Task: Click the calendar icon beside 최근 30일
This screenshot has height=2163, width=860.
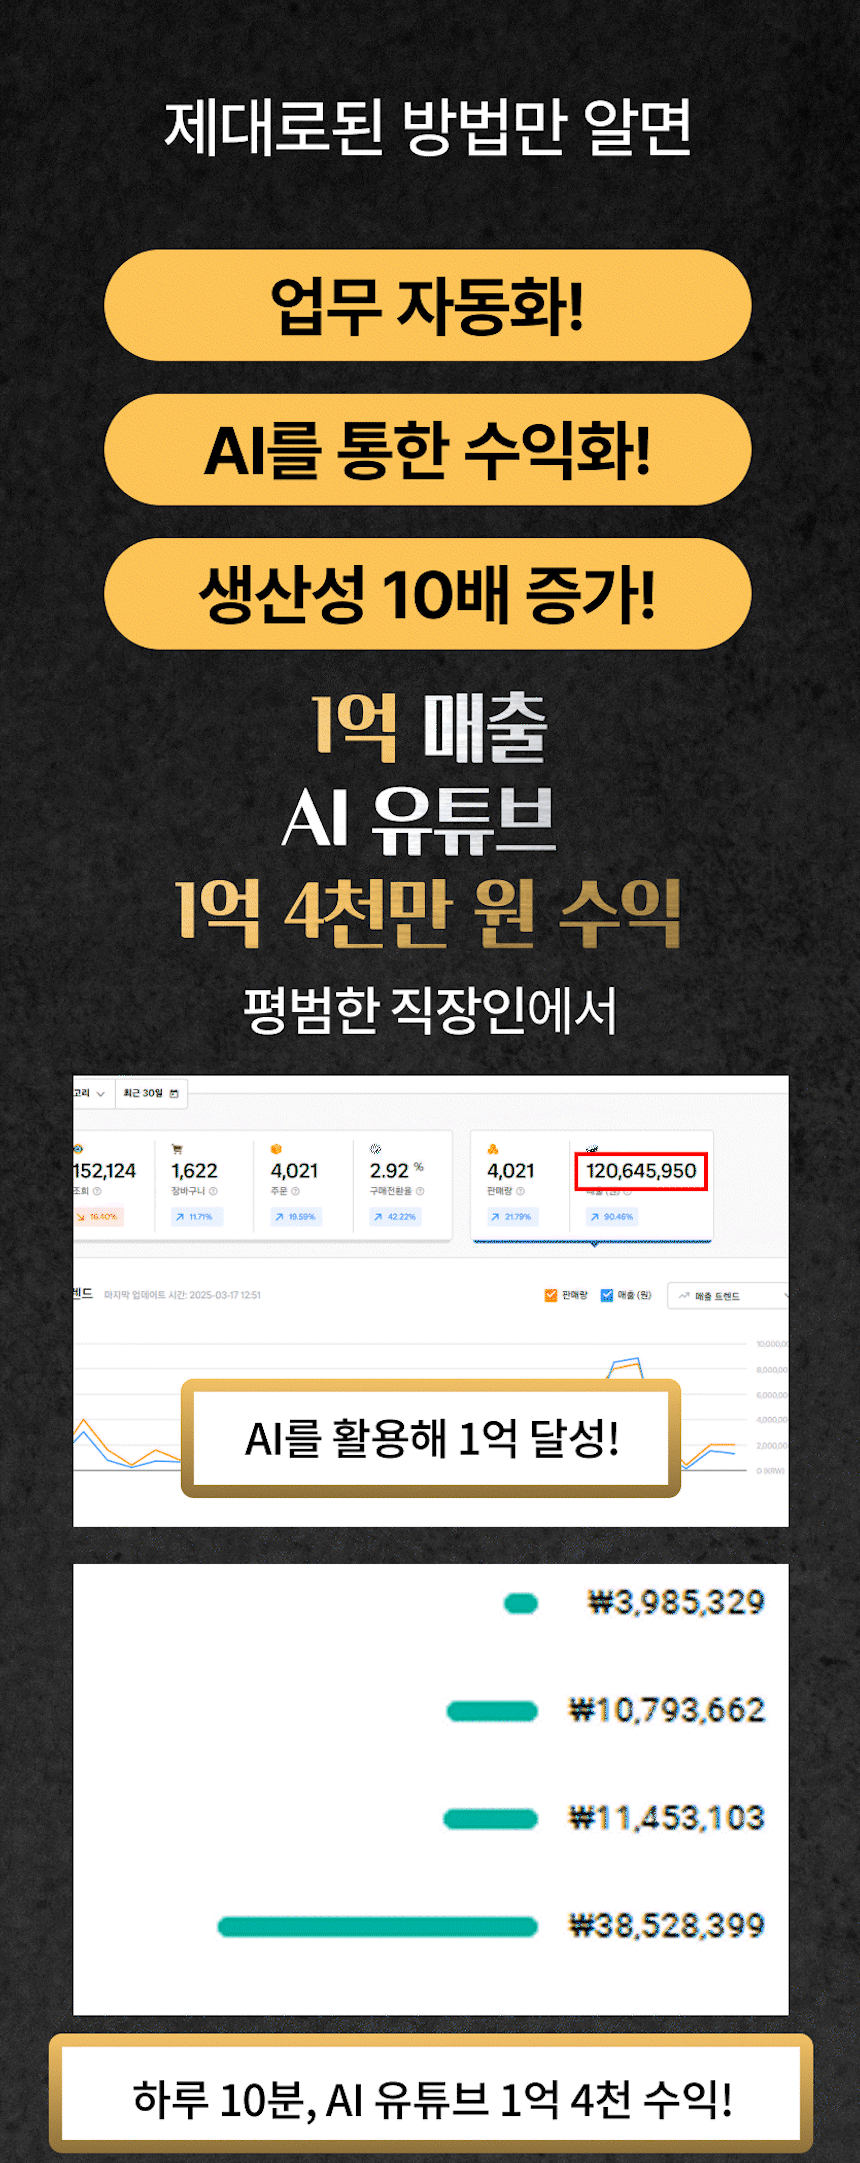Action: [x=174, y=1093]
